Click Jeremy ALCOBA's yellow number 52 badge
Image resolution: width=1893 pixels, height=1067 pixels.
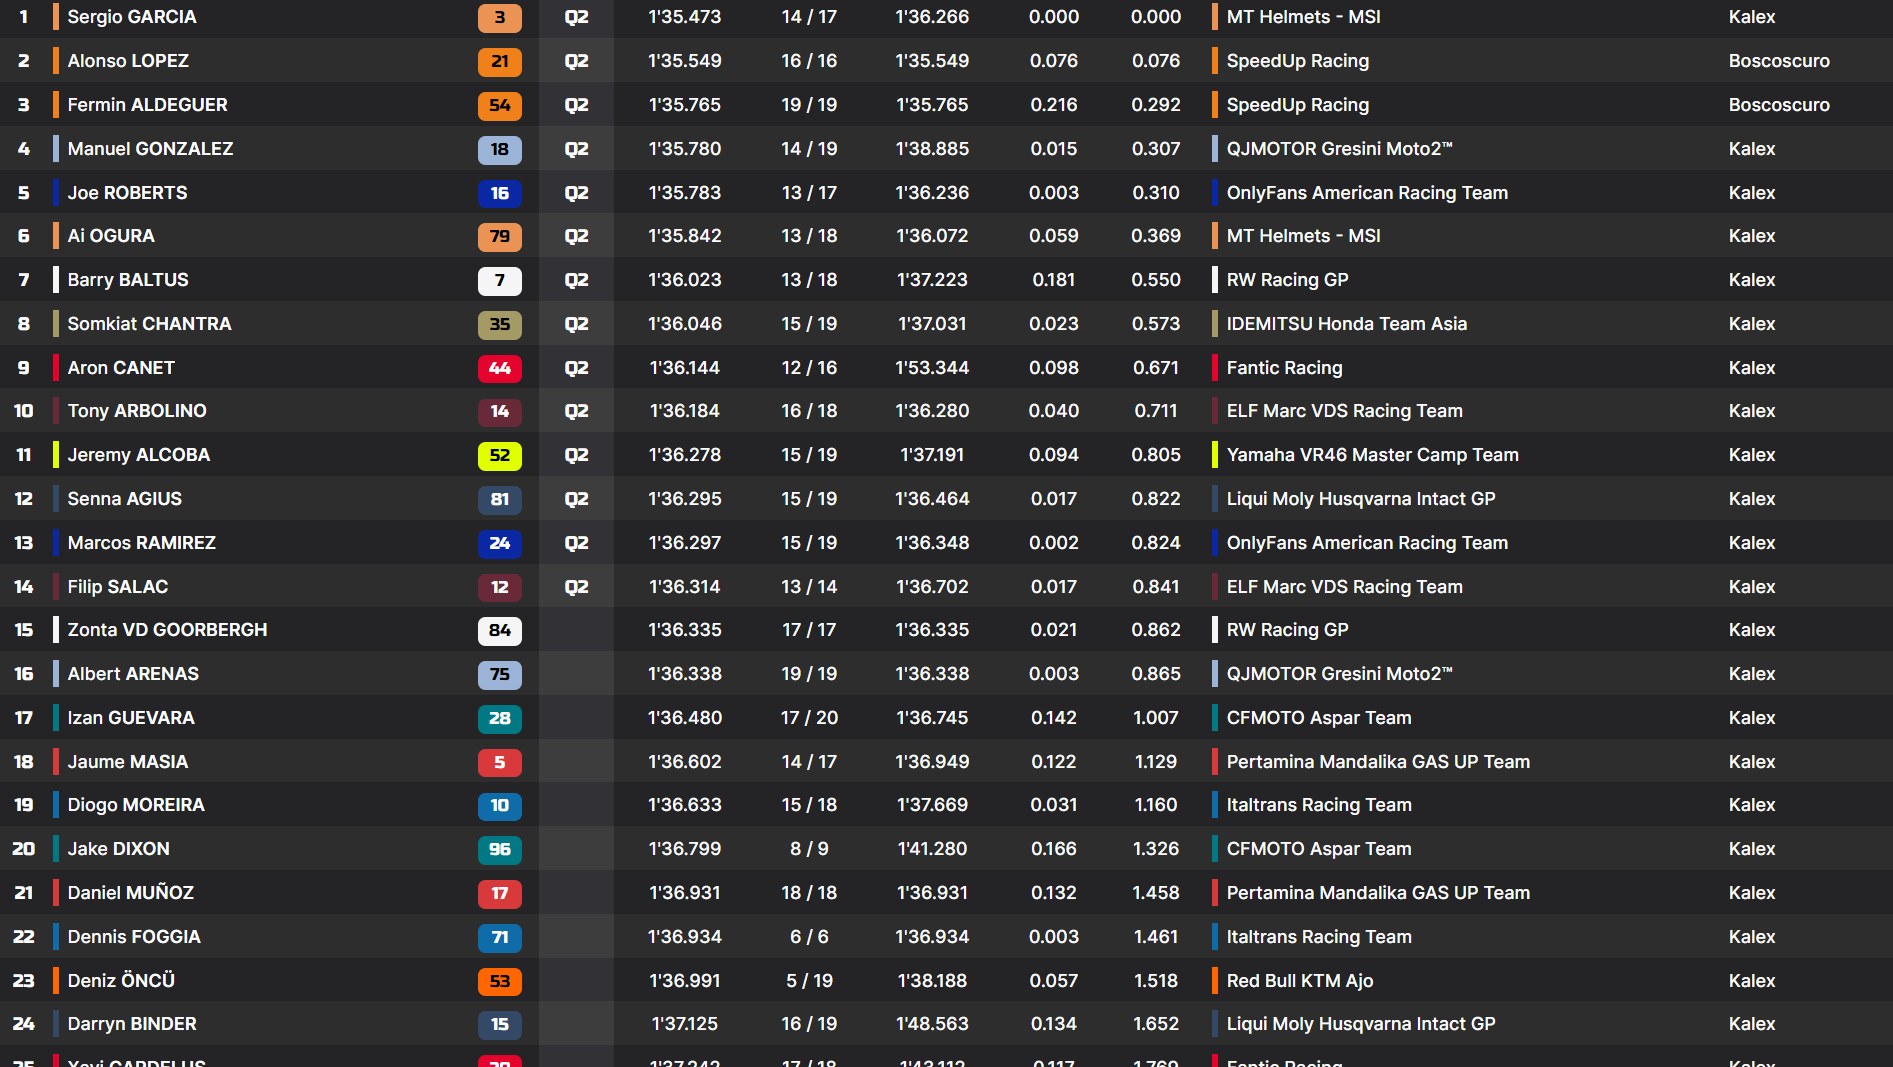click(x=499, y=455)
